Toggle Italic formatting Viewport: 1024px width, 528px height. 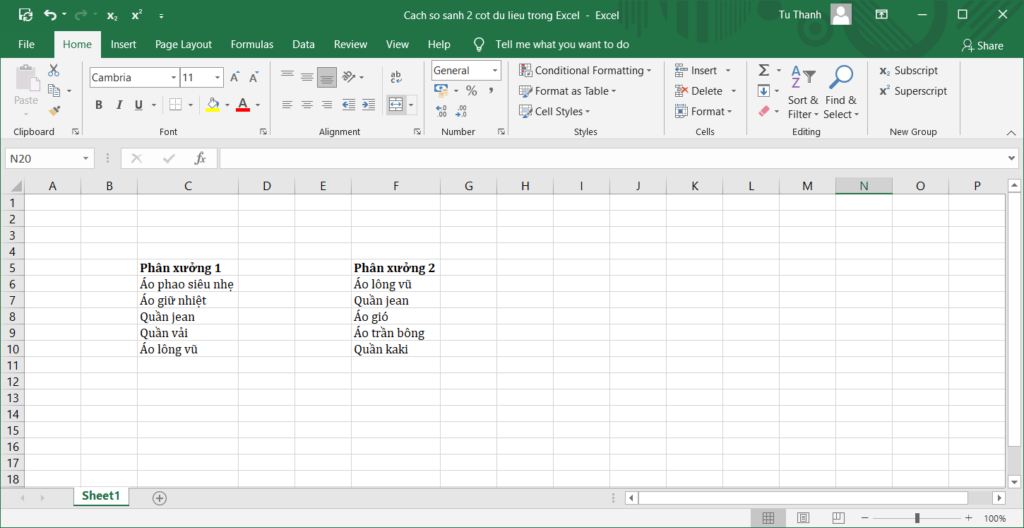[x=119, y=105]
